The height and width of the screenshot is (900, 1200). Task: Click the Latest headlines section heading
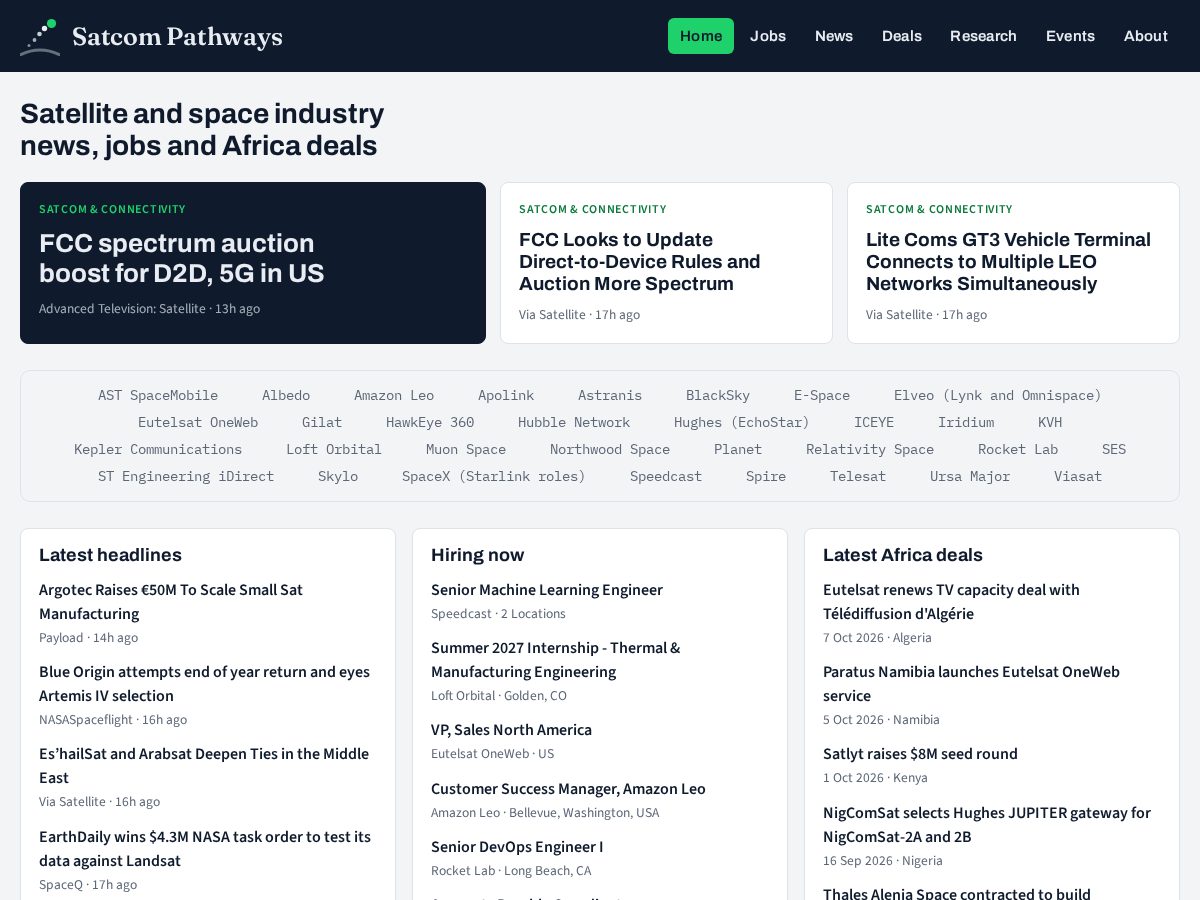coord(110,555)
